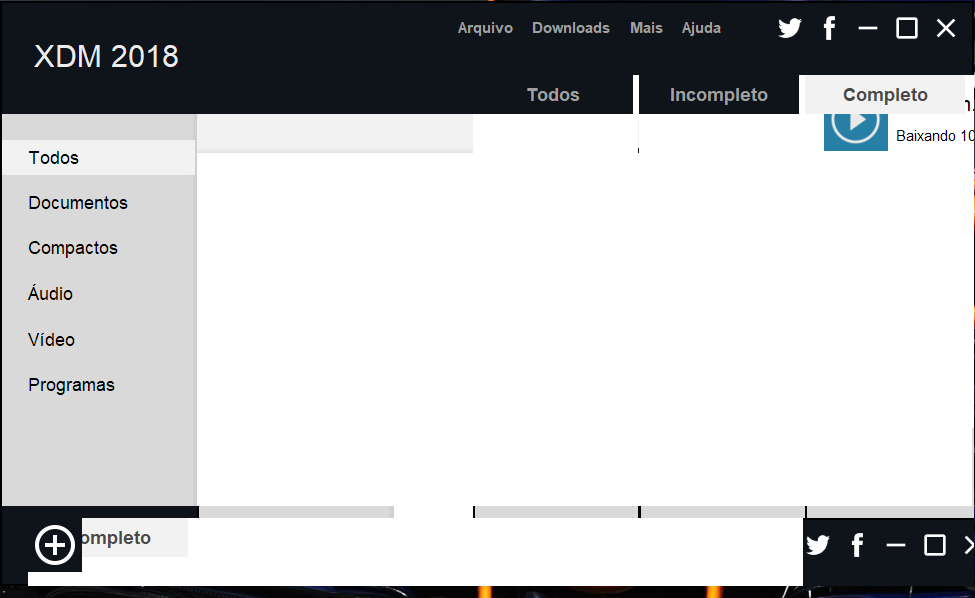Open the Mais menu
Image resolution: width=975 pixels, height=598 pixels.
646,28
